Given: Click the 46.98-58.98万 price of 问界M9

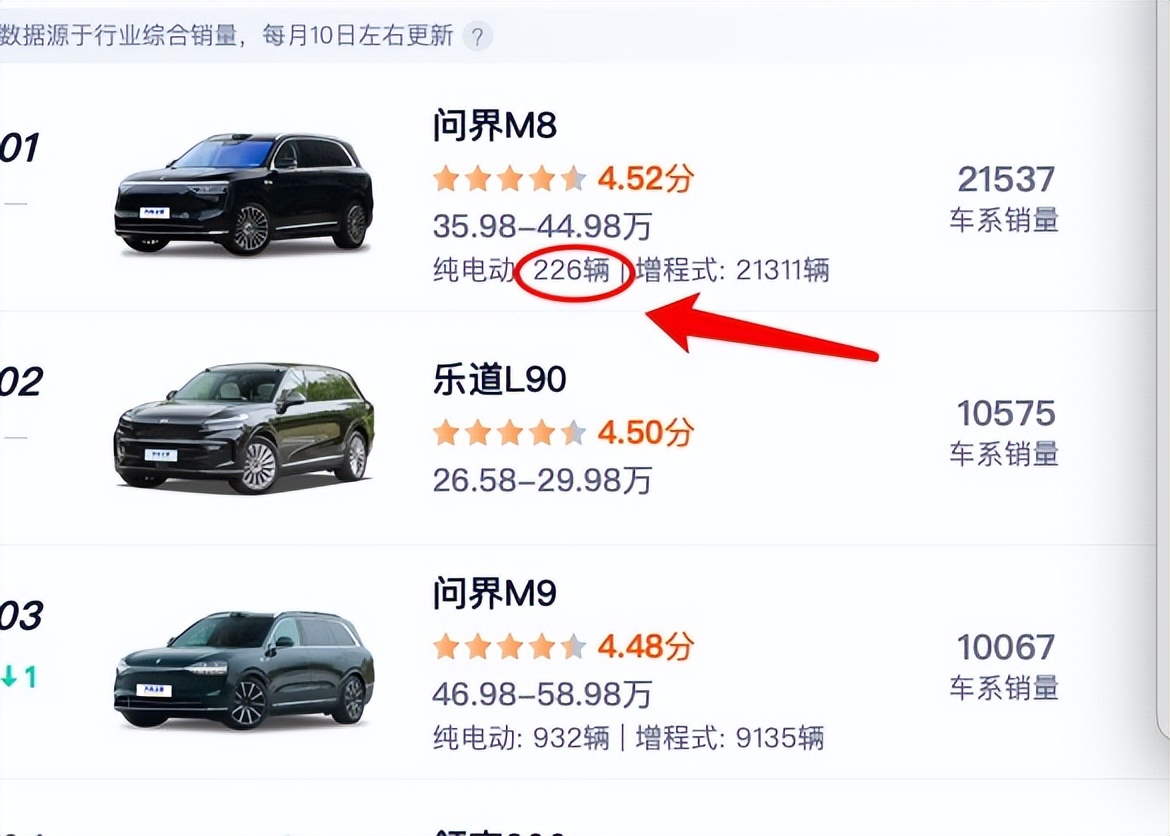Looking at the screenshot, I should tap(540, 693).
